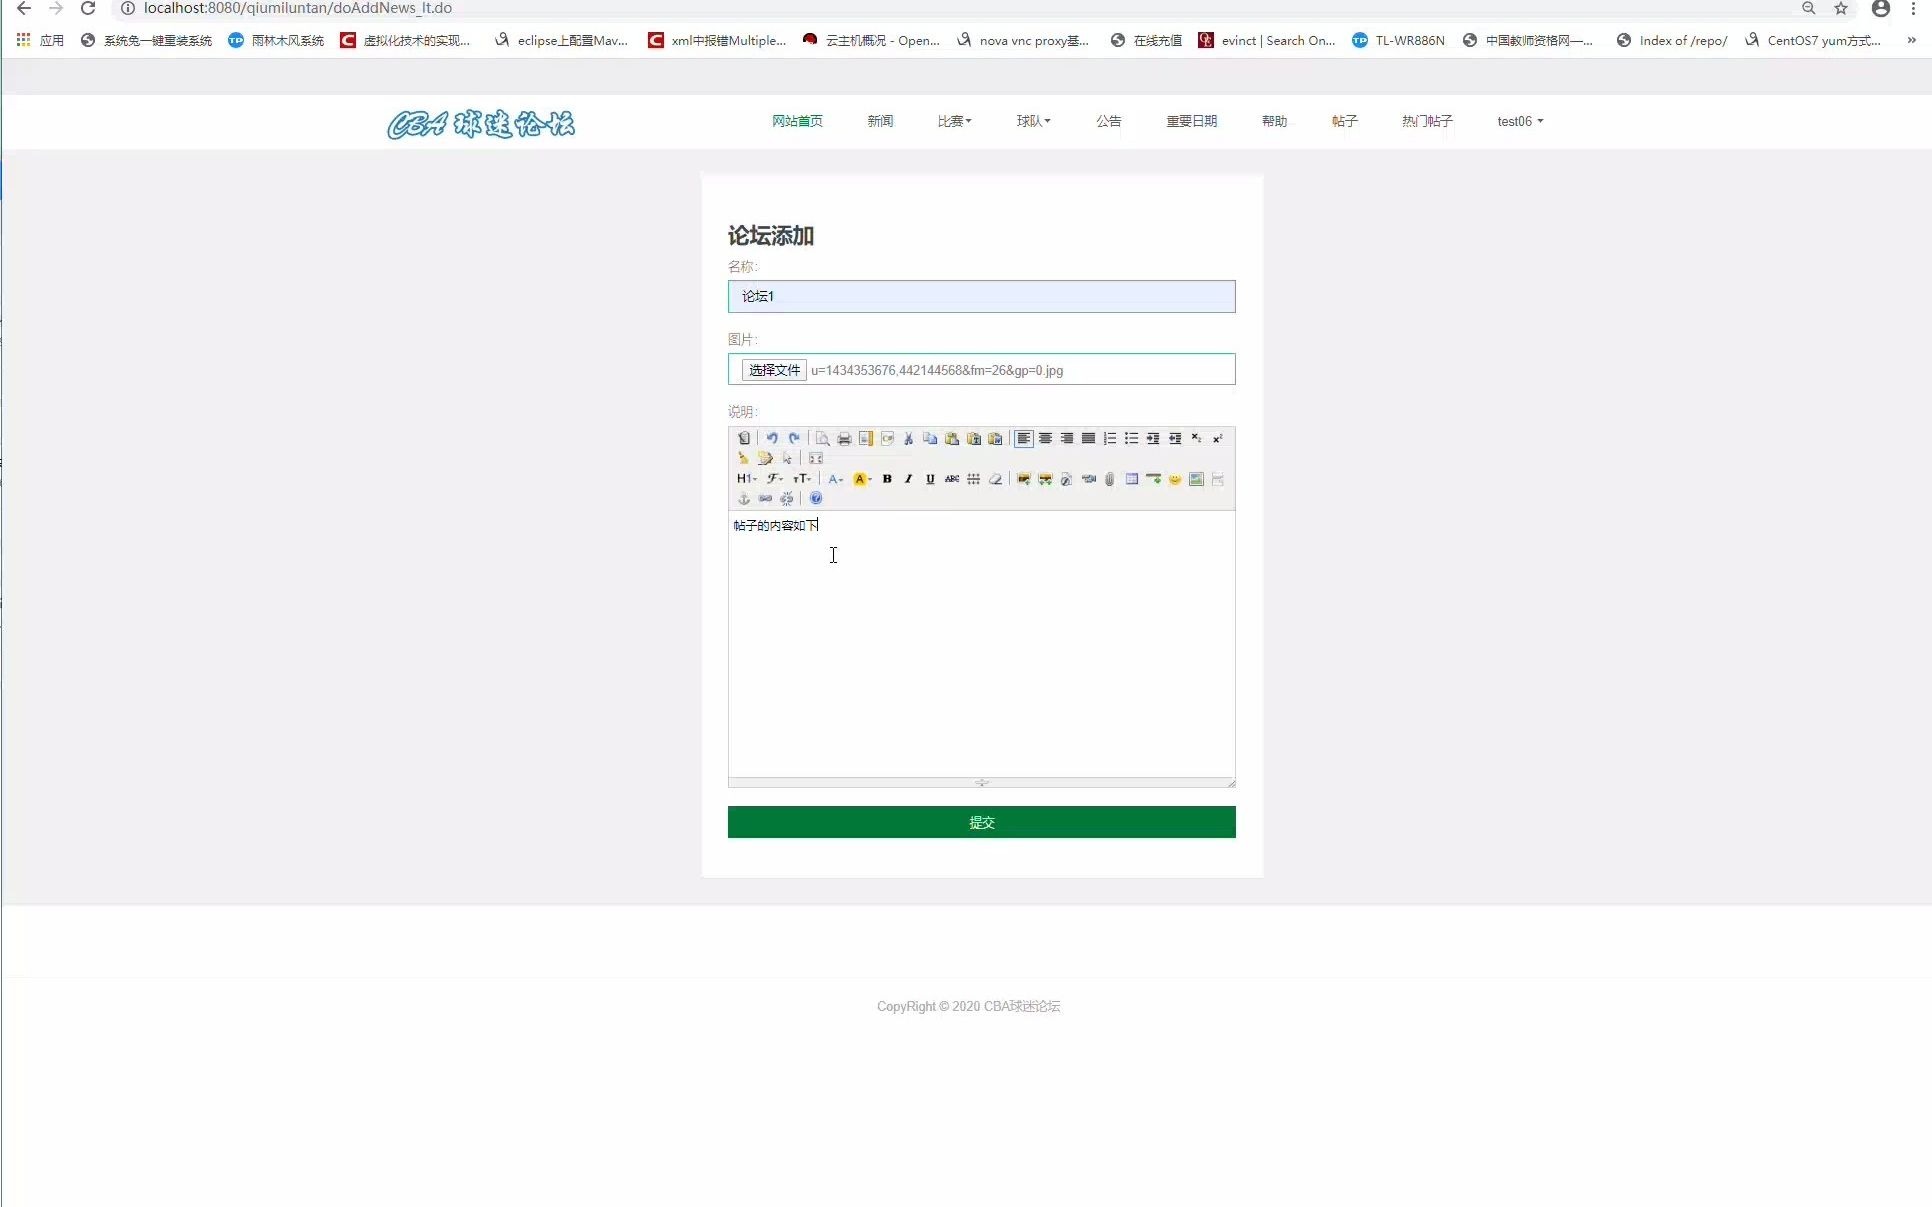
Task: Insert a numbered list
Action: point(1110,438)
